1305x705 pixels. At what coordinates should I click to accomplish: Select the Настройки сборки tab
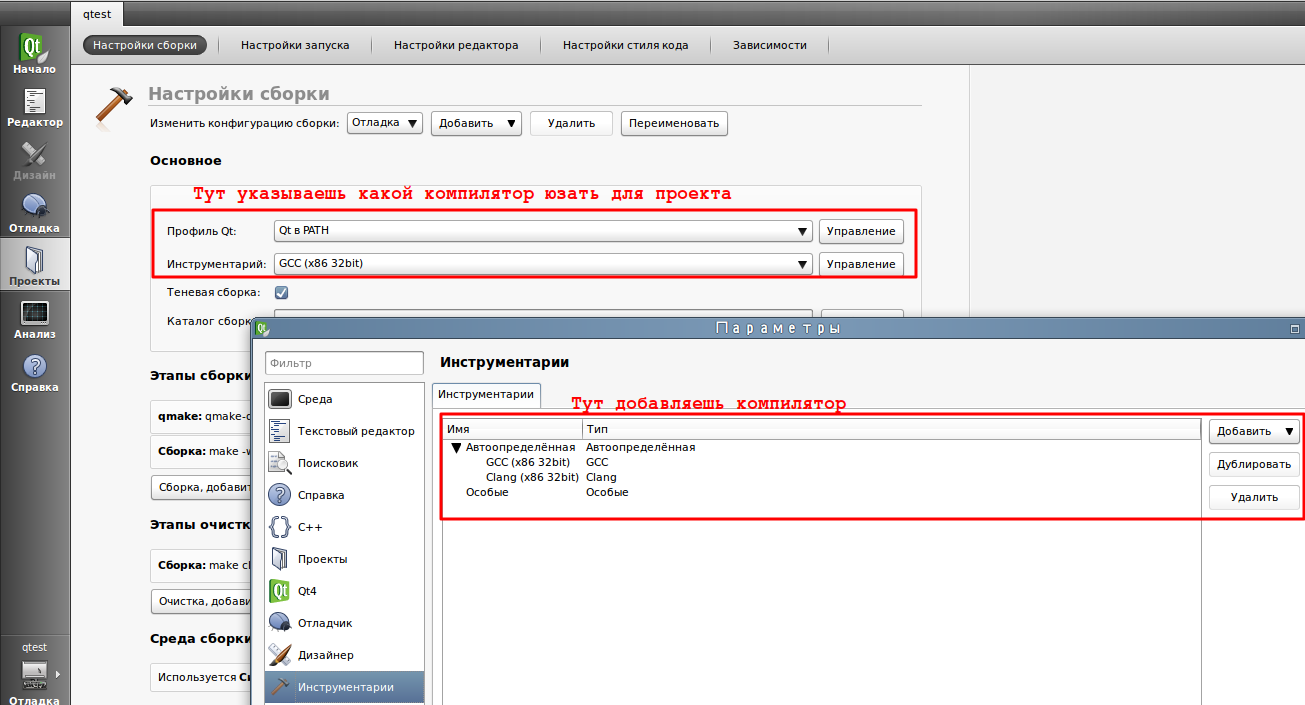pos(146,45)
